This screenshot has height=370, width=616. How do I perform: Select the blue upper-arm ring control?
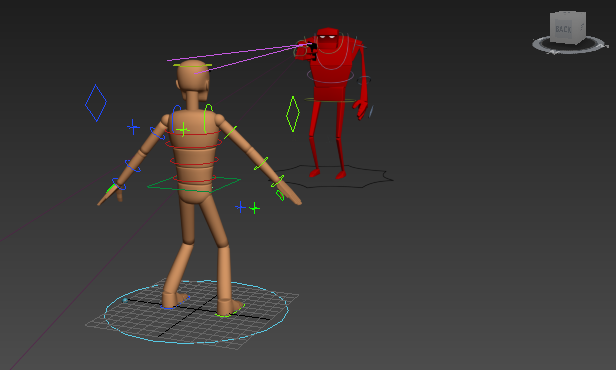pyautogui.click(x=157, y=133)
